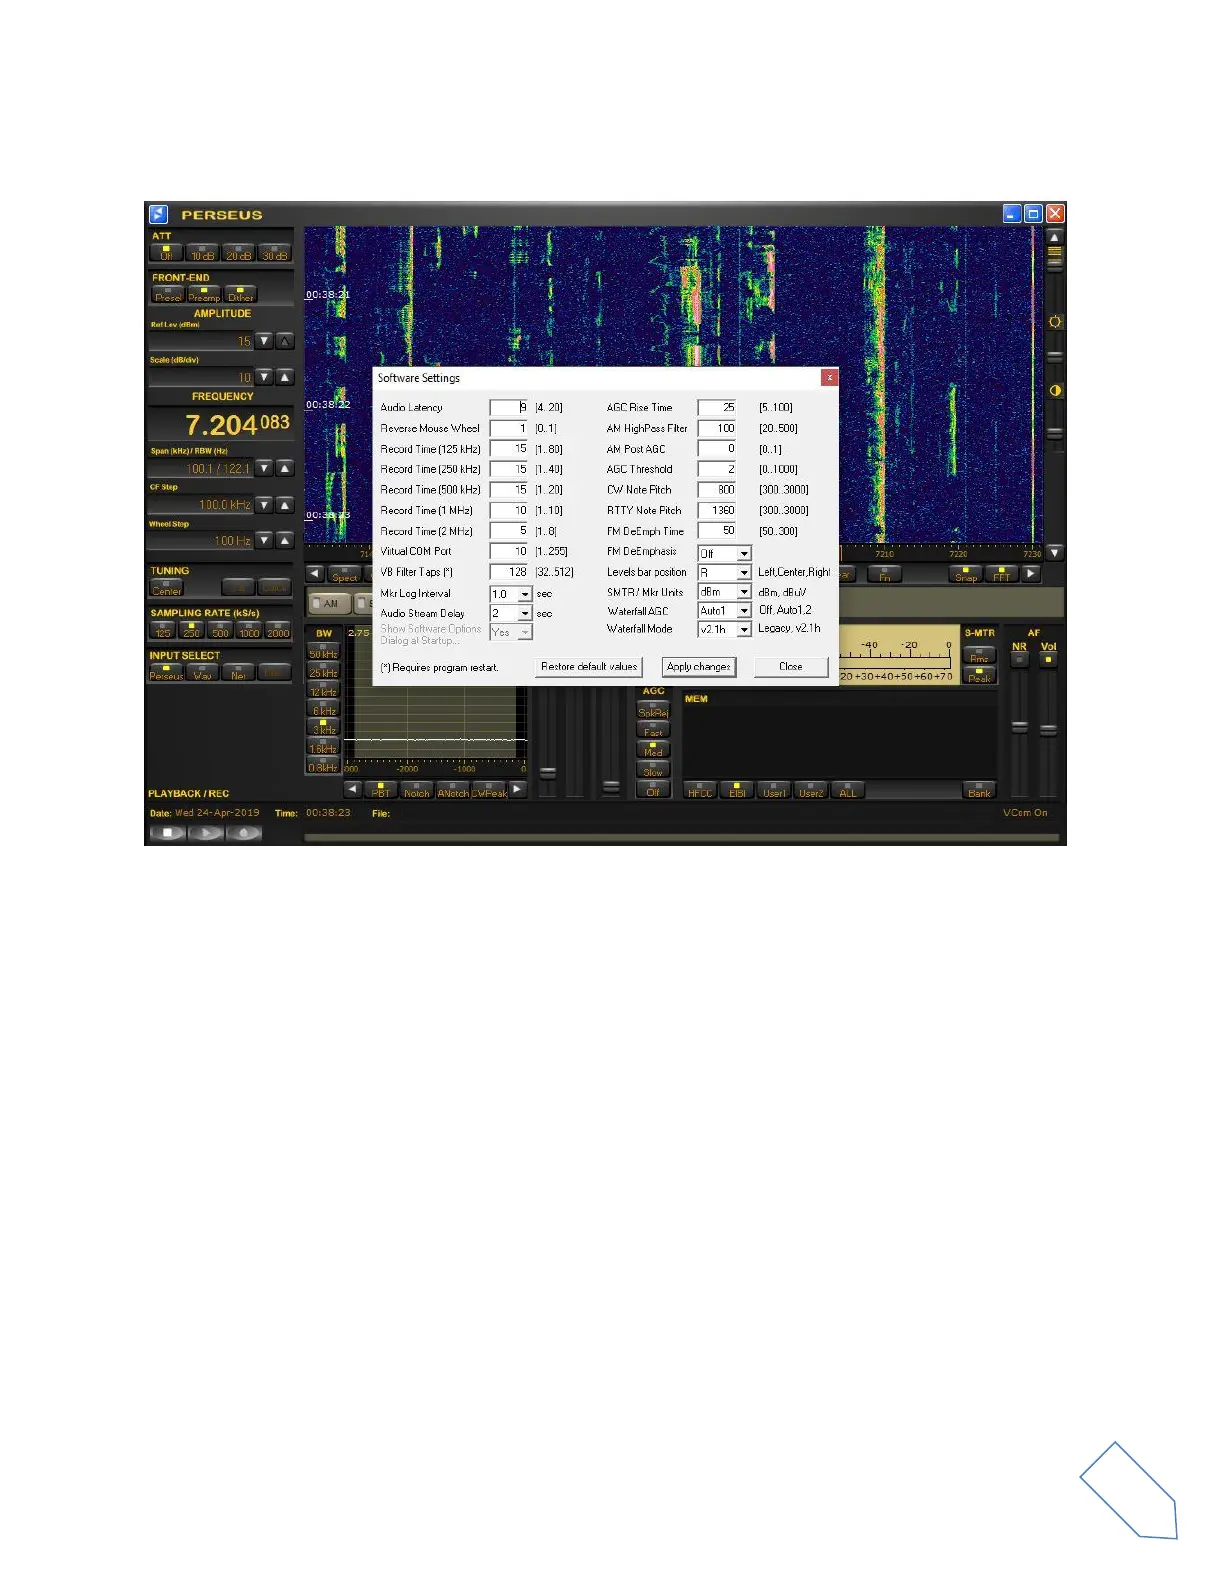Click the left arrow beside PBT button

(x=352, y=789)
